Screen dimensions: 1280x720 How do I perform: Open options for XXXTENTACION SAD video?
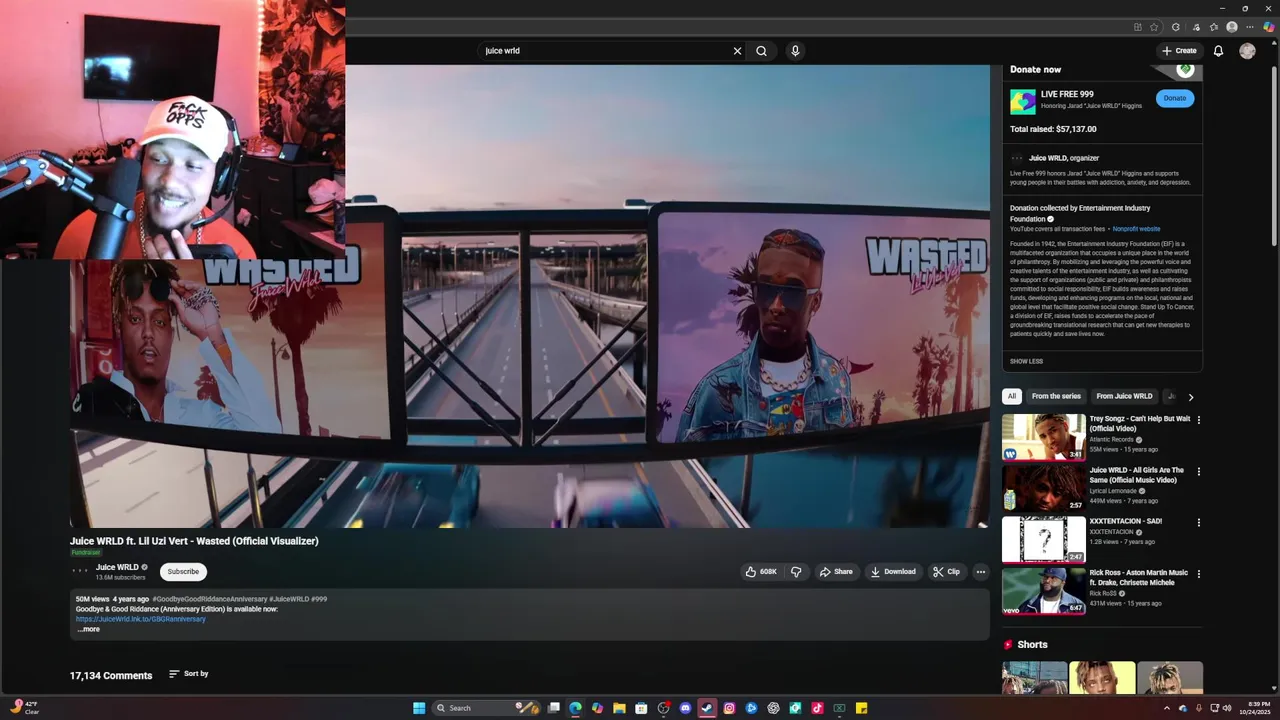coord(1198,522)
